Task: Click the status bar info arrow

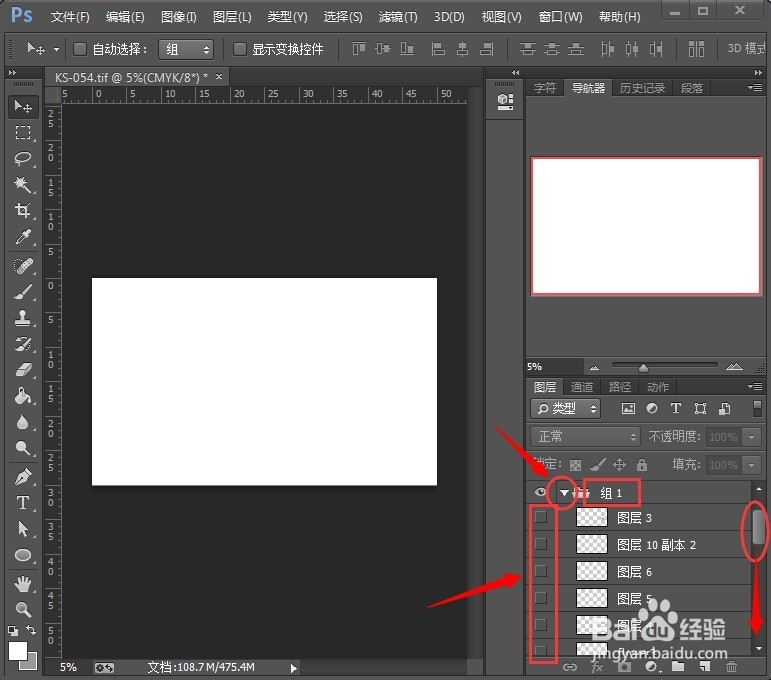Action: point(294,668)
